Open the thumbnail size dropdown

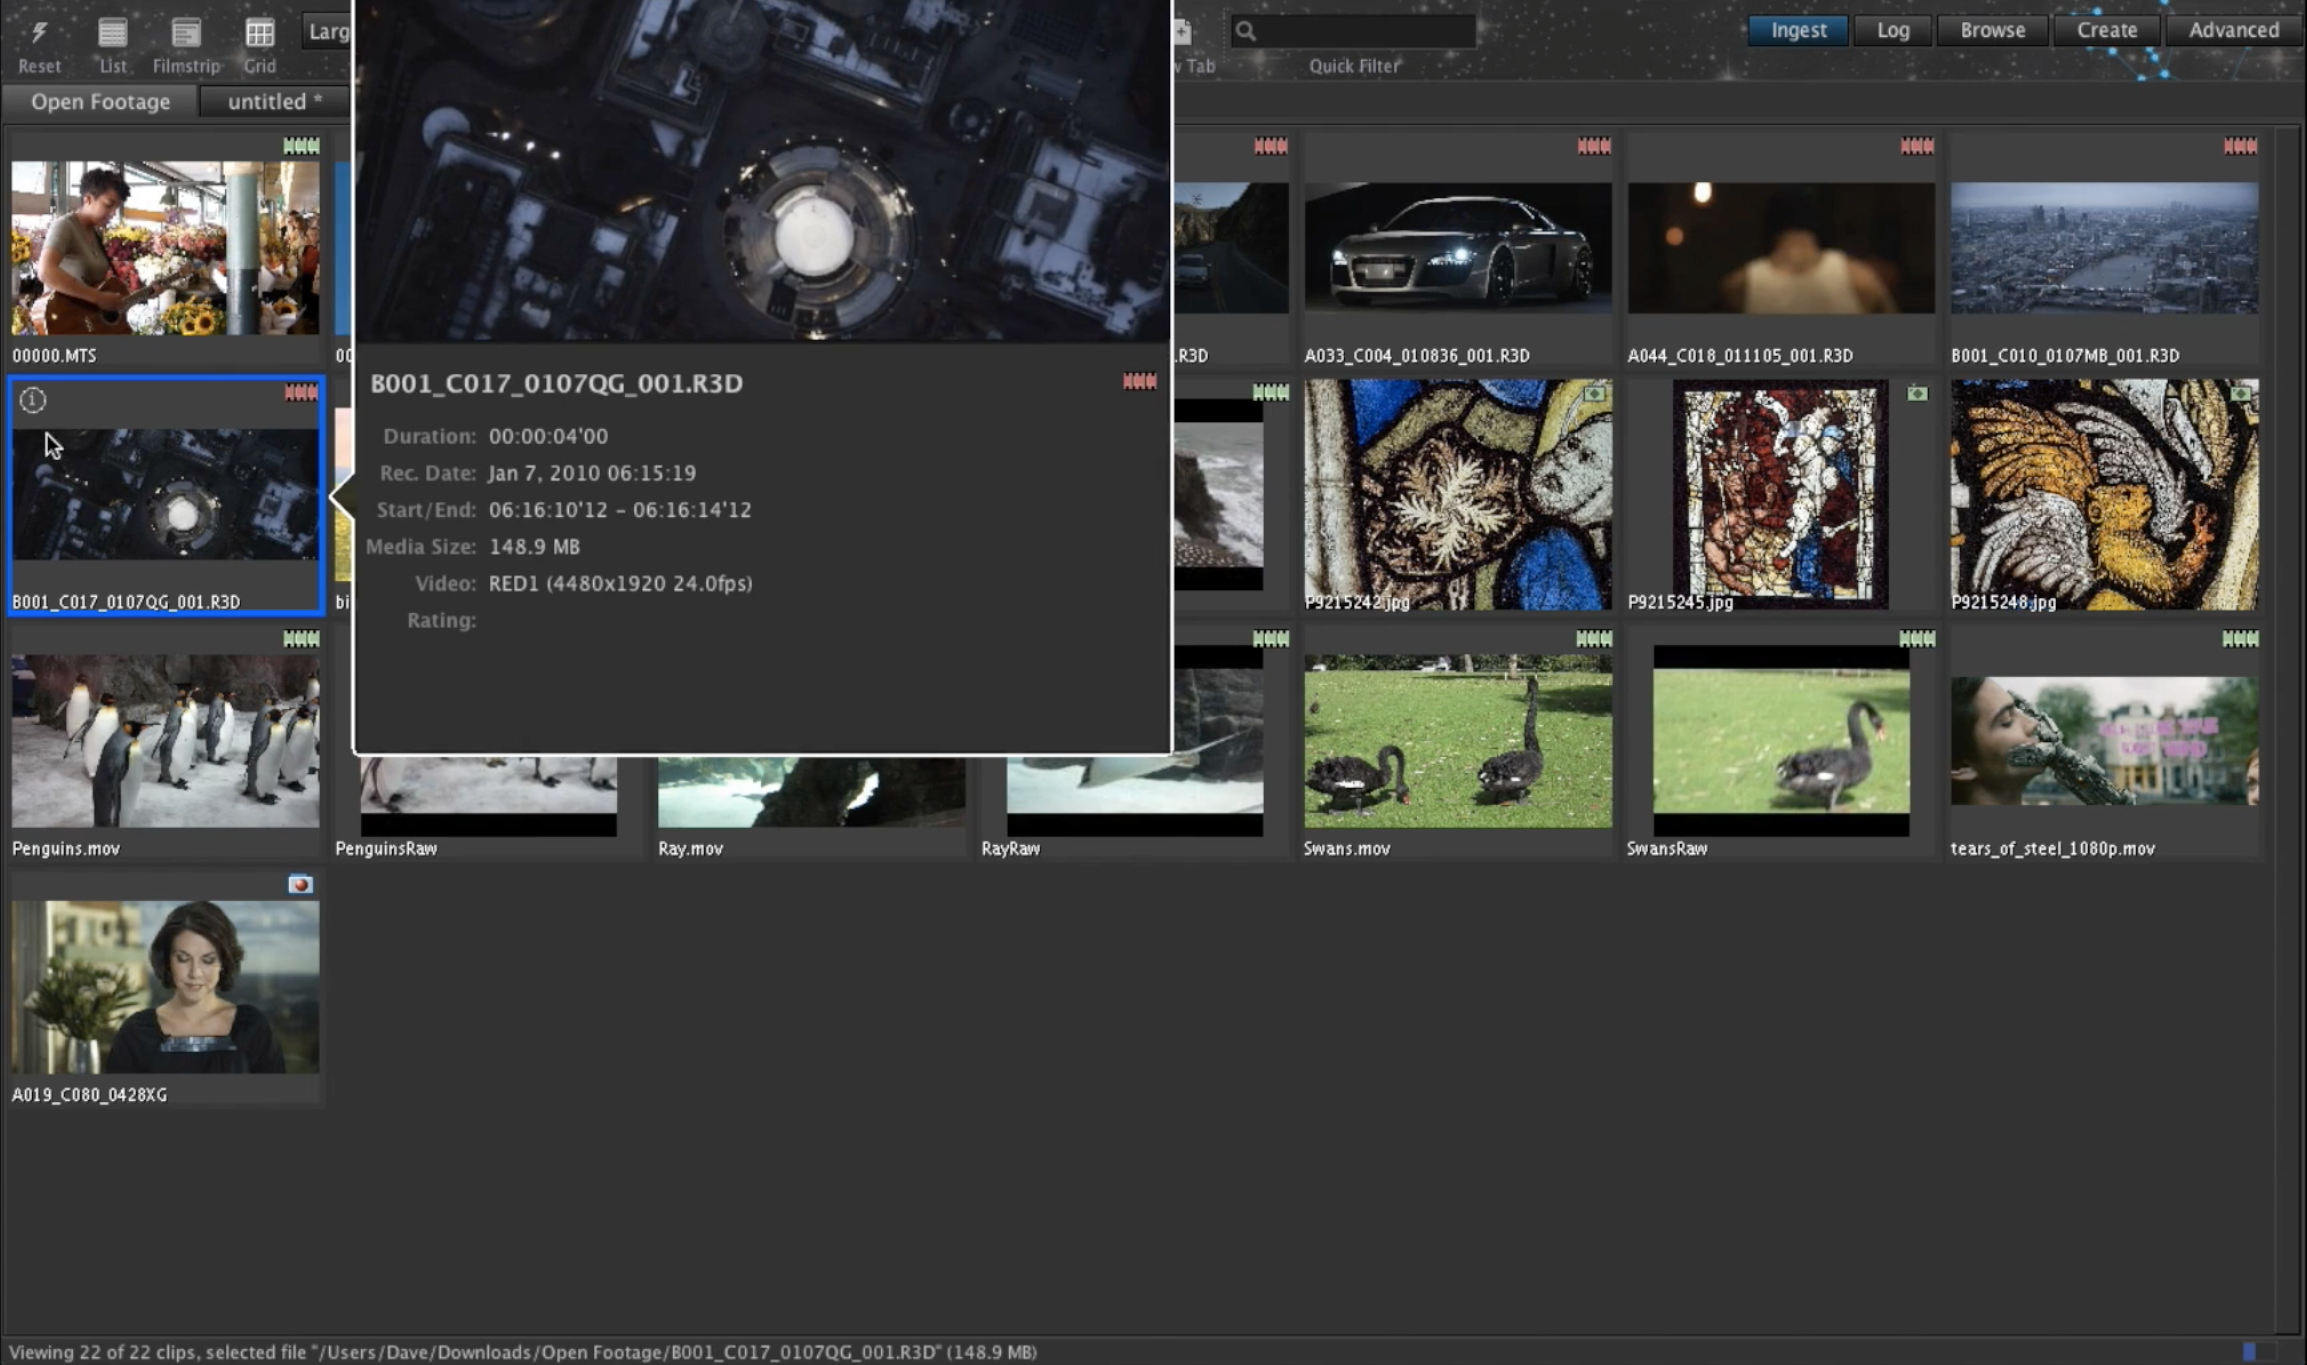tap(328, 31)
